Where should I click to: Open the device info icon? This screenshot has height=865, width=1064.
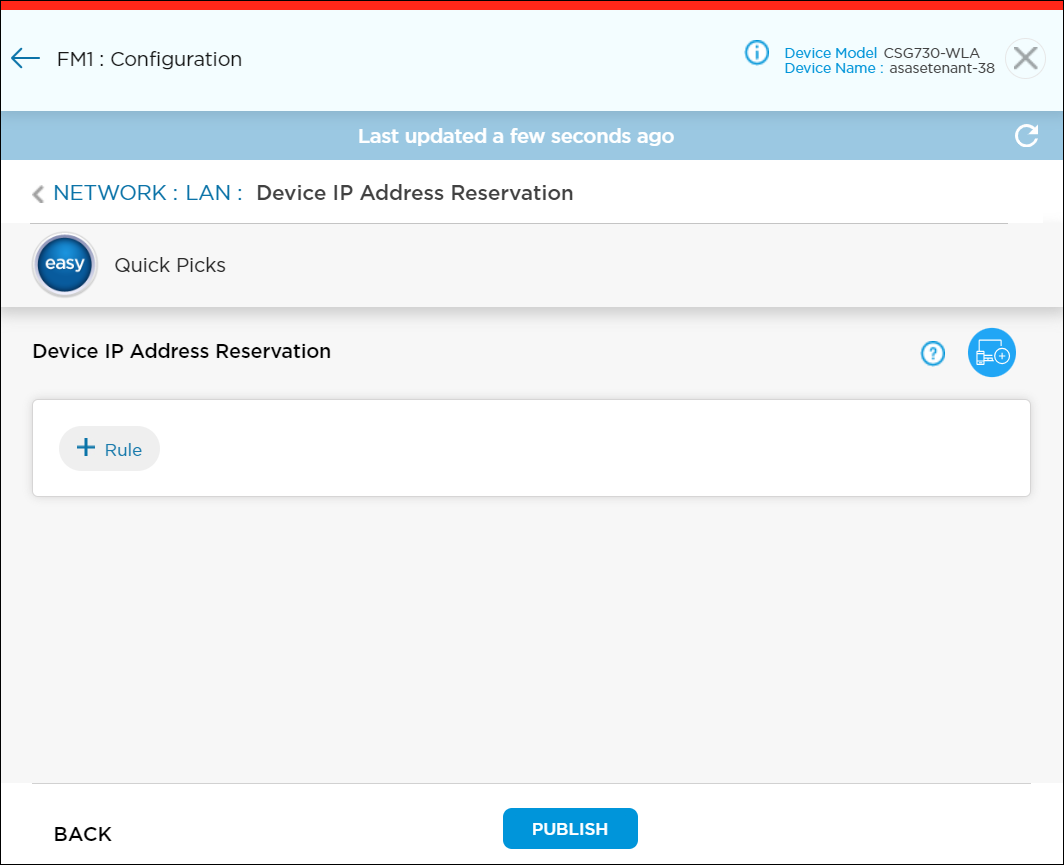[757, 52]
